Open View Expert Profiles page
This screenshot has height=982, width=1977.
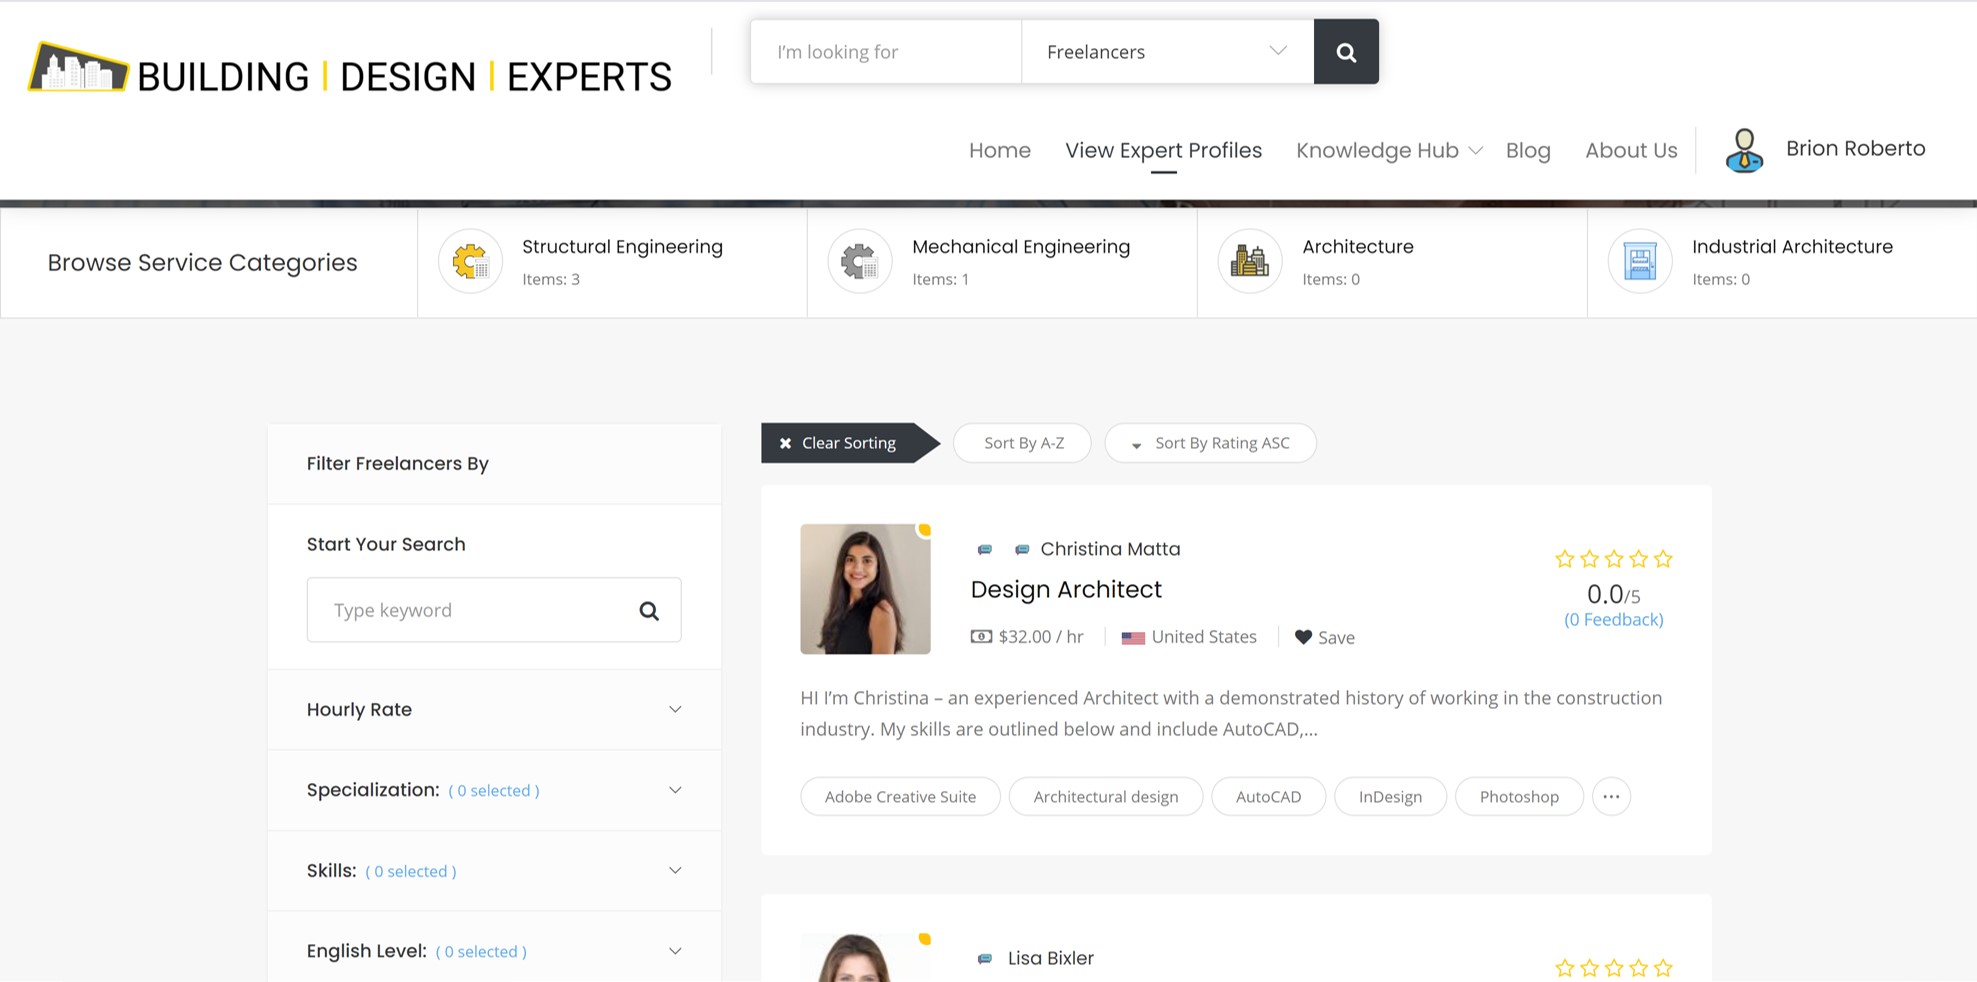(x=1164, y=150)
